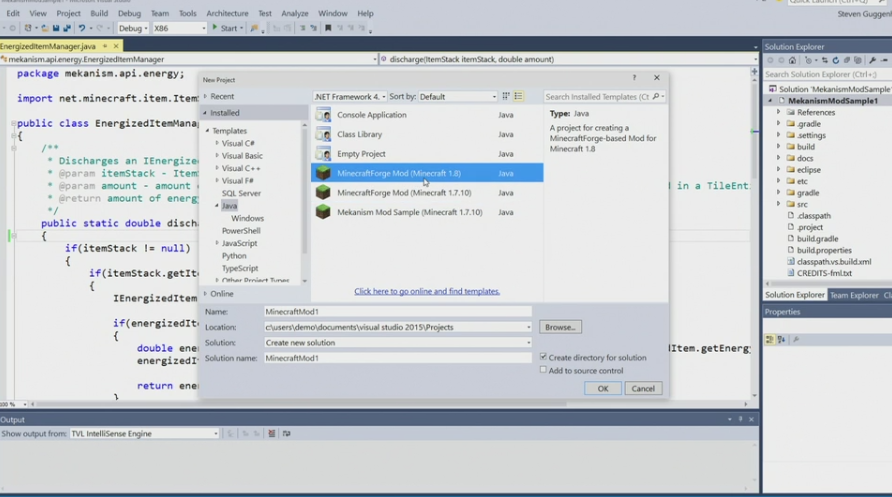
Task: Click the Browse button for location
Action: tap(560, 327)
